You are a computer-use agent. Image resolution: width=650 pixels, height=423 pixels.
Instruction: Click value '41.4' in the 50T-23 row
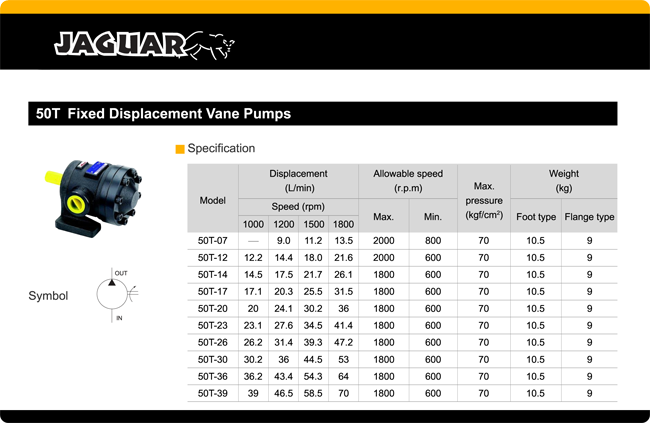pos(344,326)
